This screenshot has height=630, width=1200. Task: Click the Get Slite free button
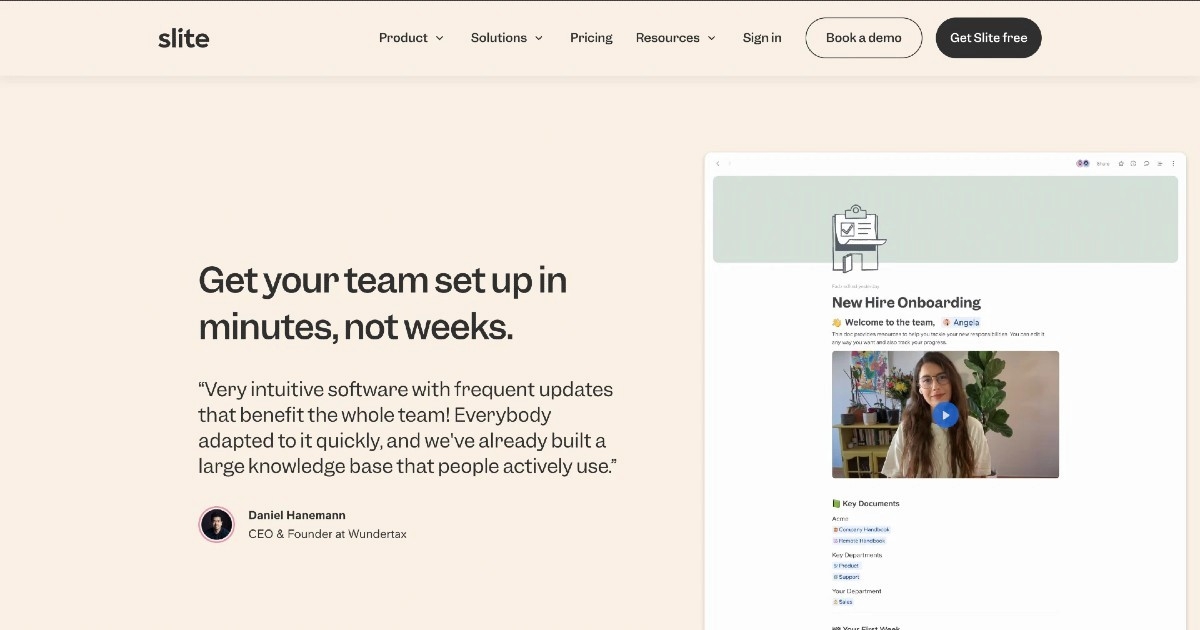(988, 38)
